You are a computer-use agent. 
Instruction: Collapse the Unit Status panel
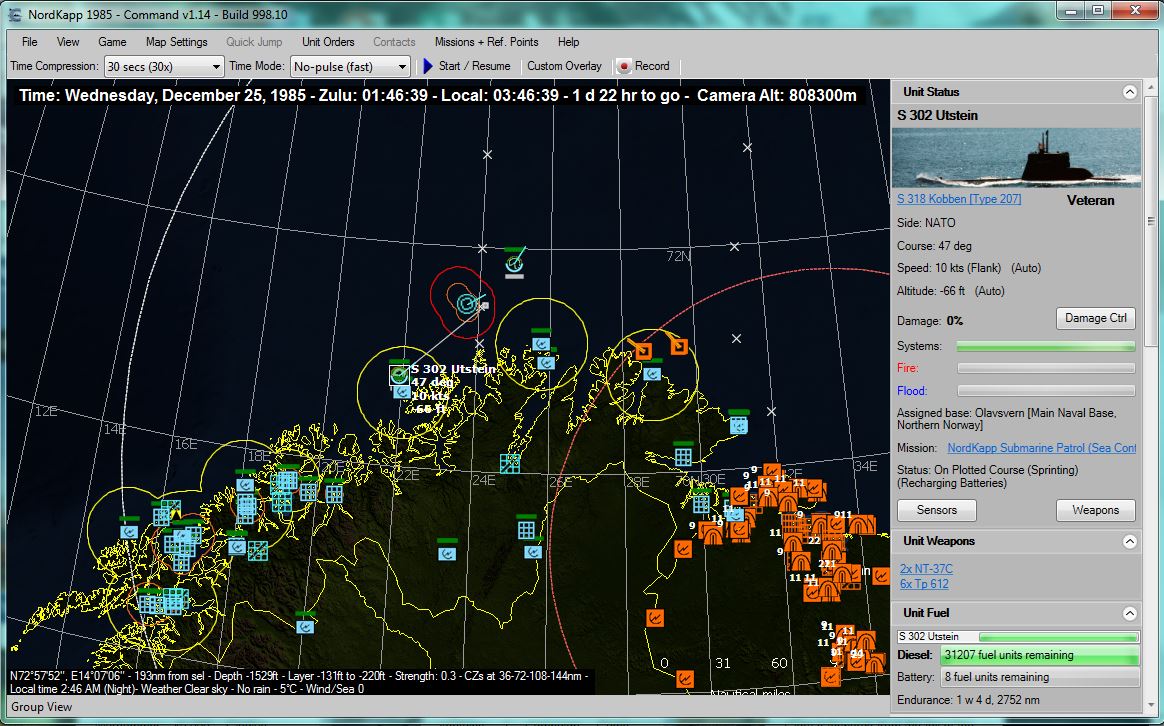click(1129, 92)
